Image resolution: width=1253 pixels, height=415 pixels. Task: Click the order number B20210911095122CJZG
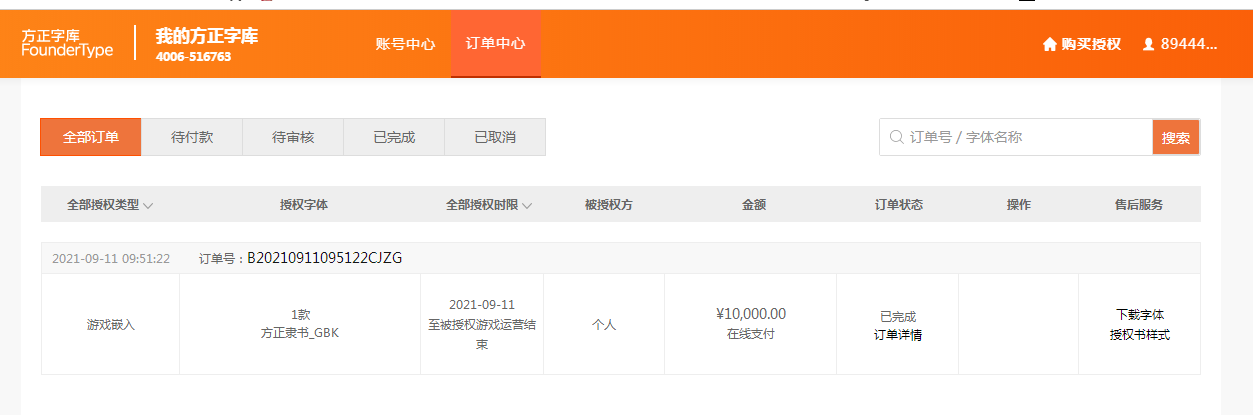(325, 258)
